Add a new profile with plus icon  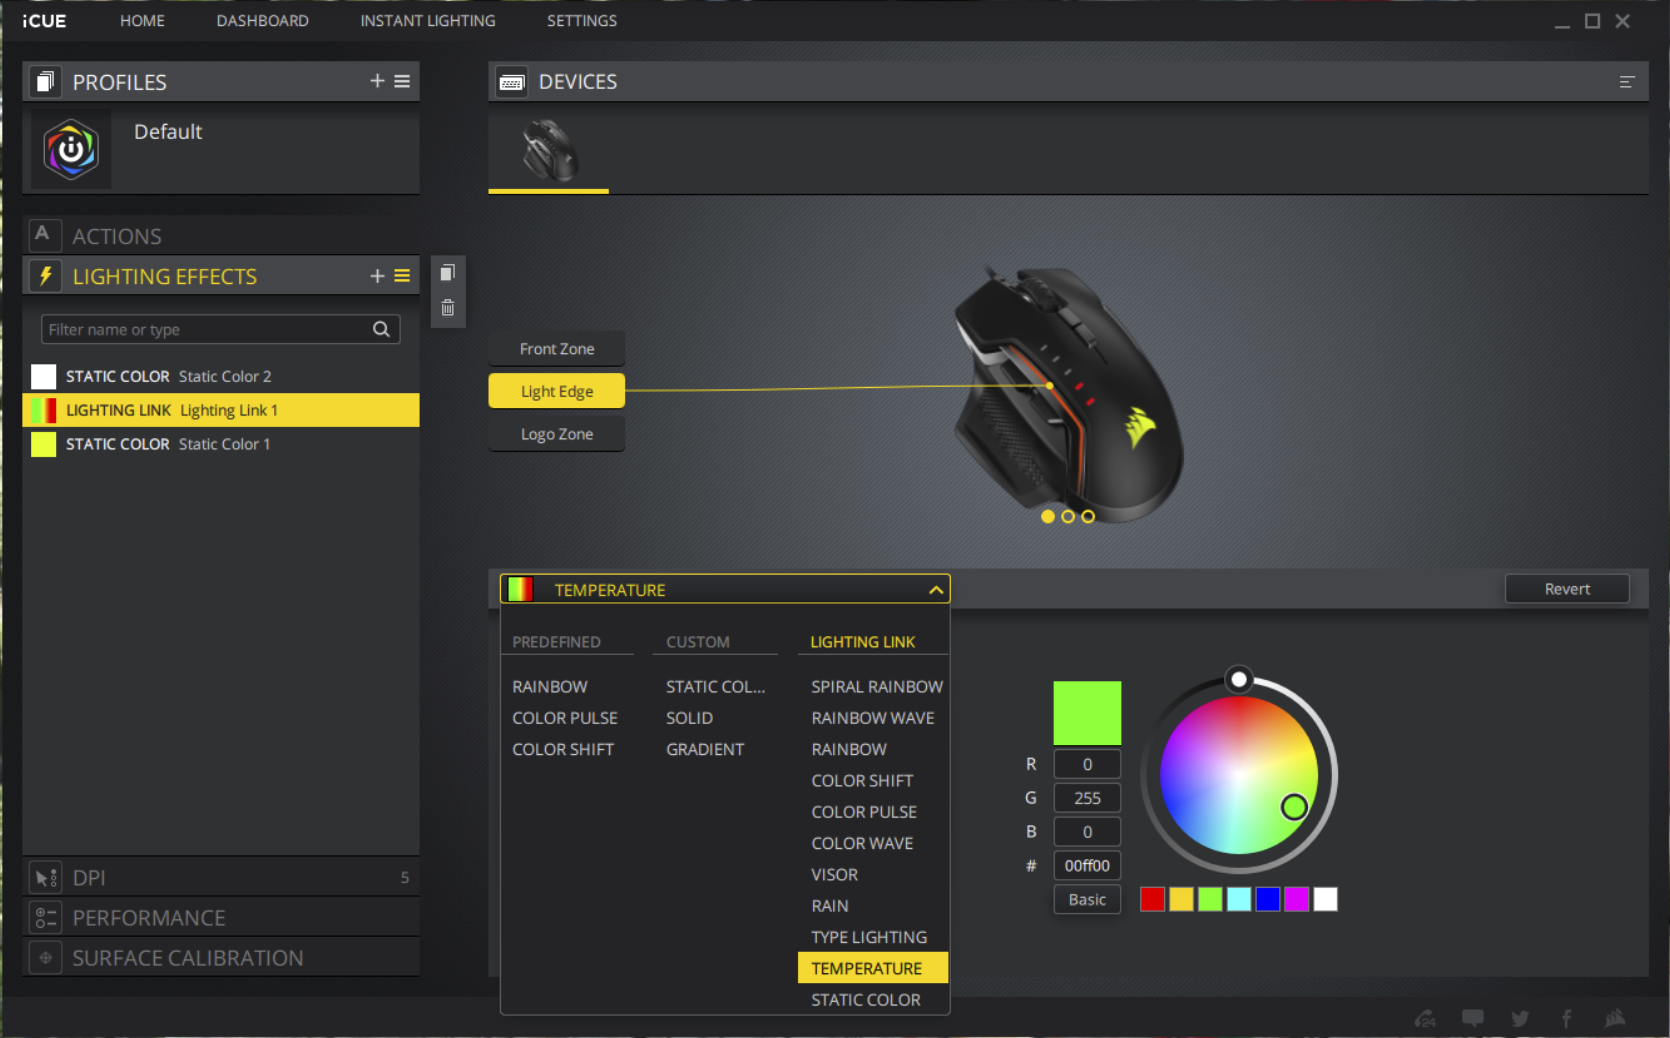point(377,81)
